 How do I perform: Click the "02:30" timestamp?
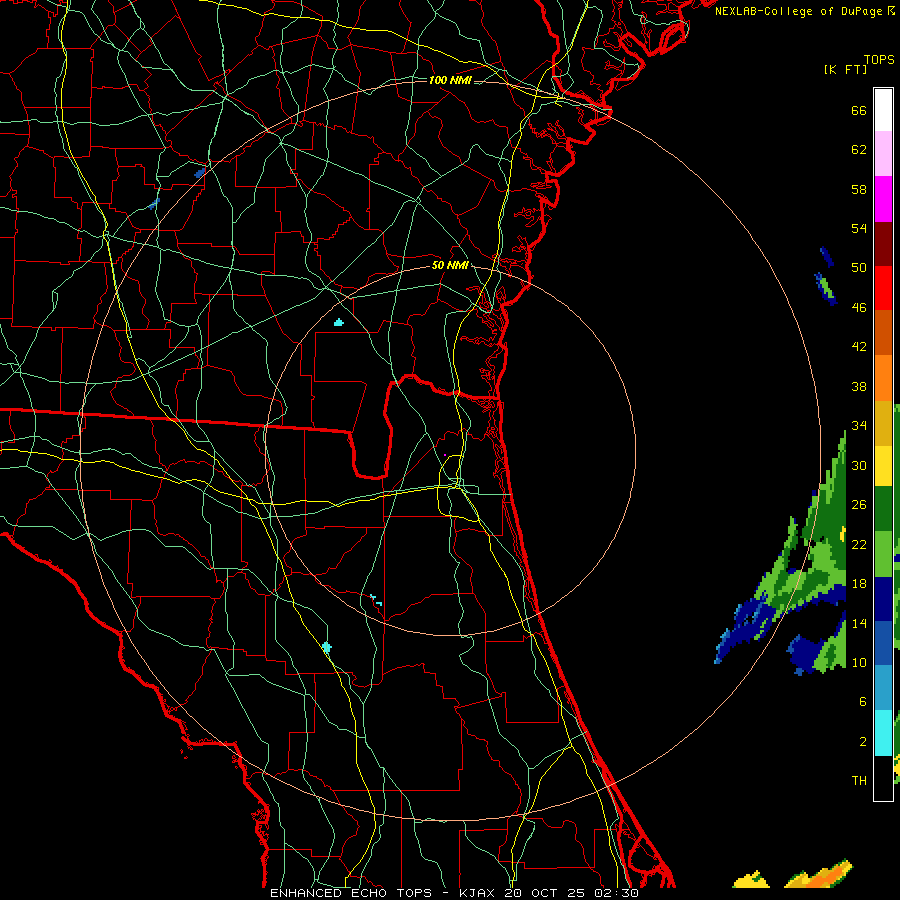[617, 893]
